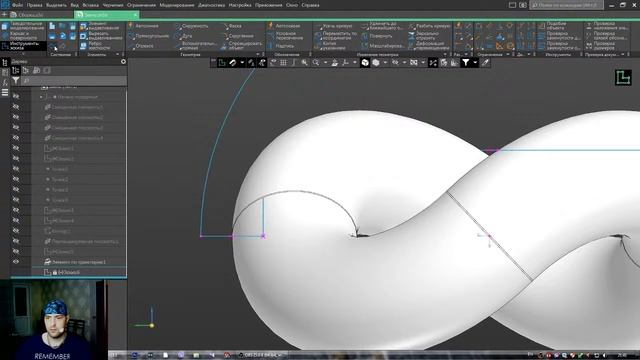Image resolution: width=640 pixels, height=360 pixels.
Task: Expand the Начало координат tree node
Action: [41, 97]
